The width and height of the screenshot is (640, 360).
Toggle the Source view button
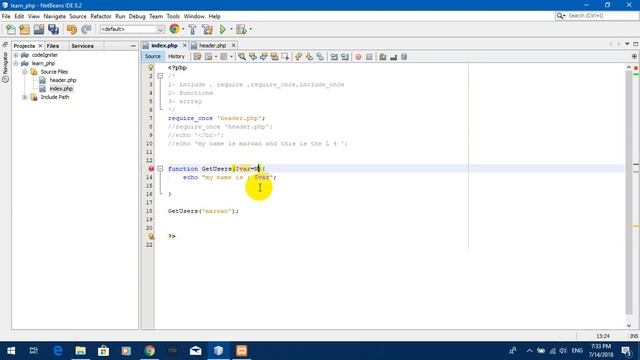153,56
